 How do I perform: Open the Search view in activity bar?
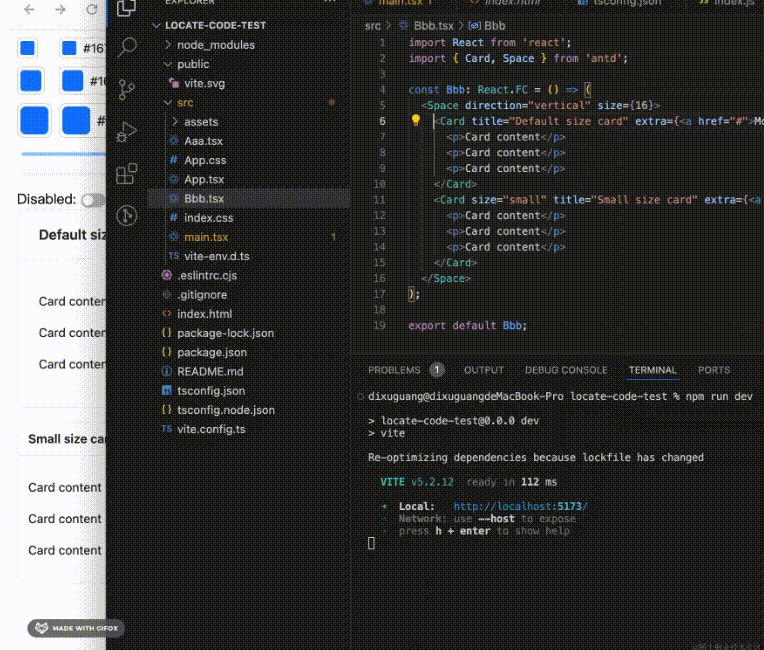click(x=127, y=48)
